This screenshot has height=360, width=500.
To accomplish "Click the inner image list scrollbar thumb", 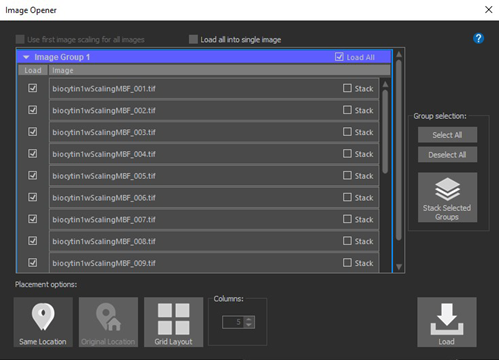I will coord(385,131).
